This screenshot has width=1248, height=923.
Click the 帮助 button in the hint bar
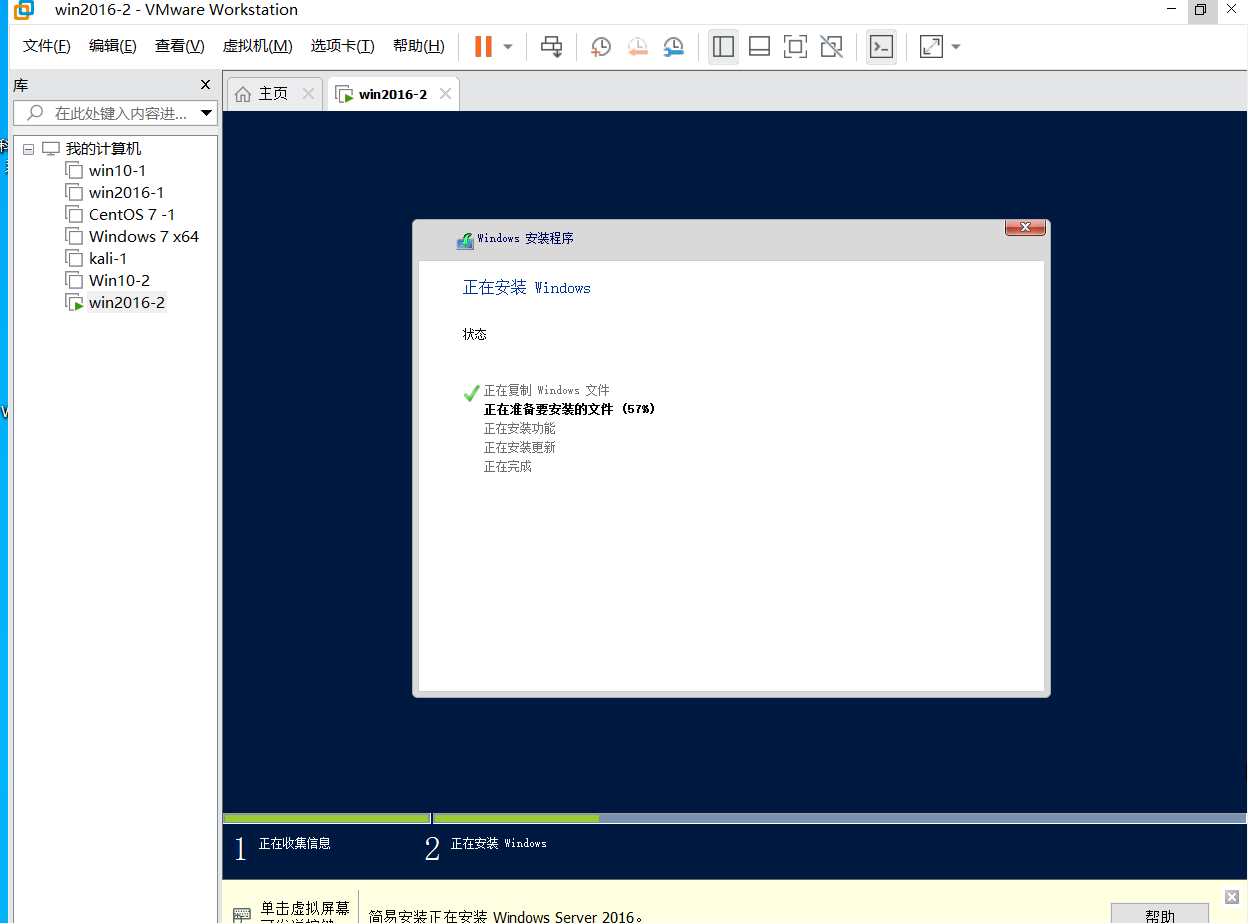tap(1160, 913)
